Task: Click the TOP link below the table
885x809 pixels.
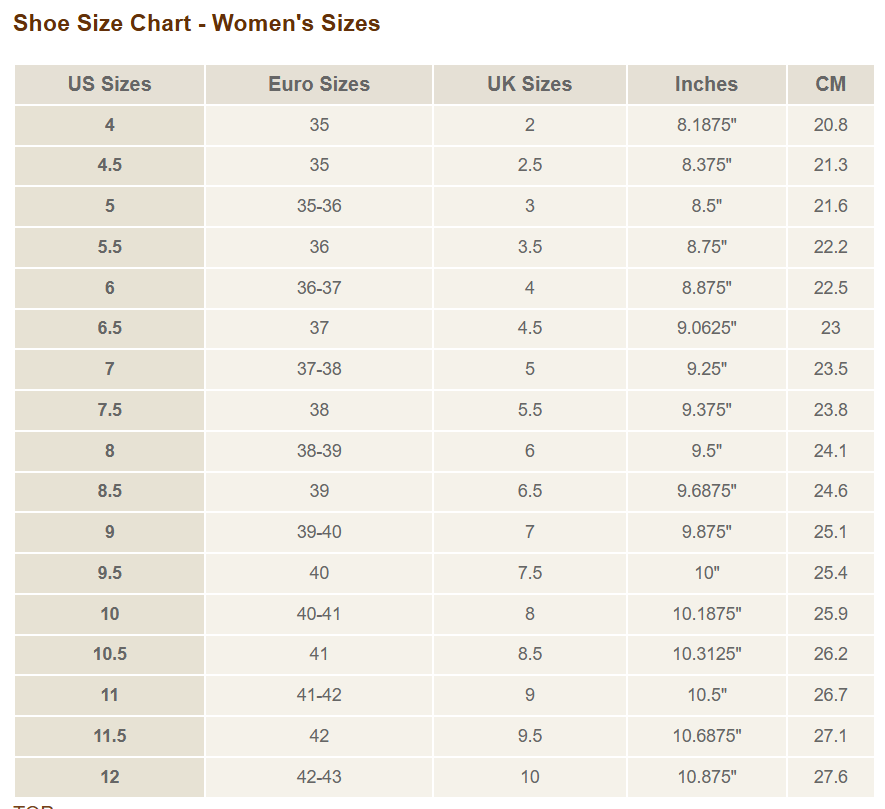Action: pyautogui.click(x=33, y=805)
